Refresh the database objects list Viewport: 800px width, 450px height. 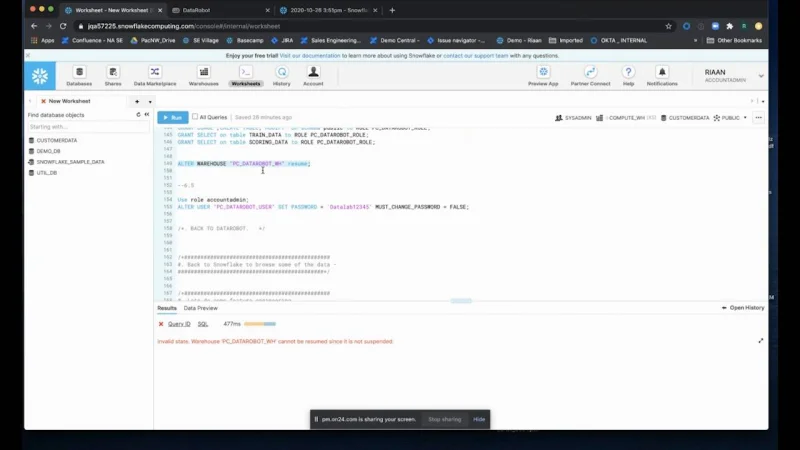[x=138, y=115]
